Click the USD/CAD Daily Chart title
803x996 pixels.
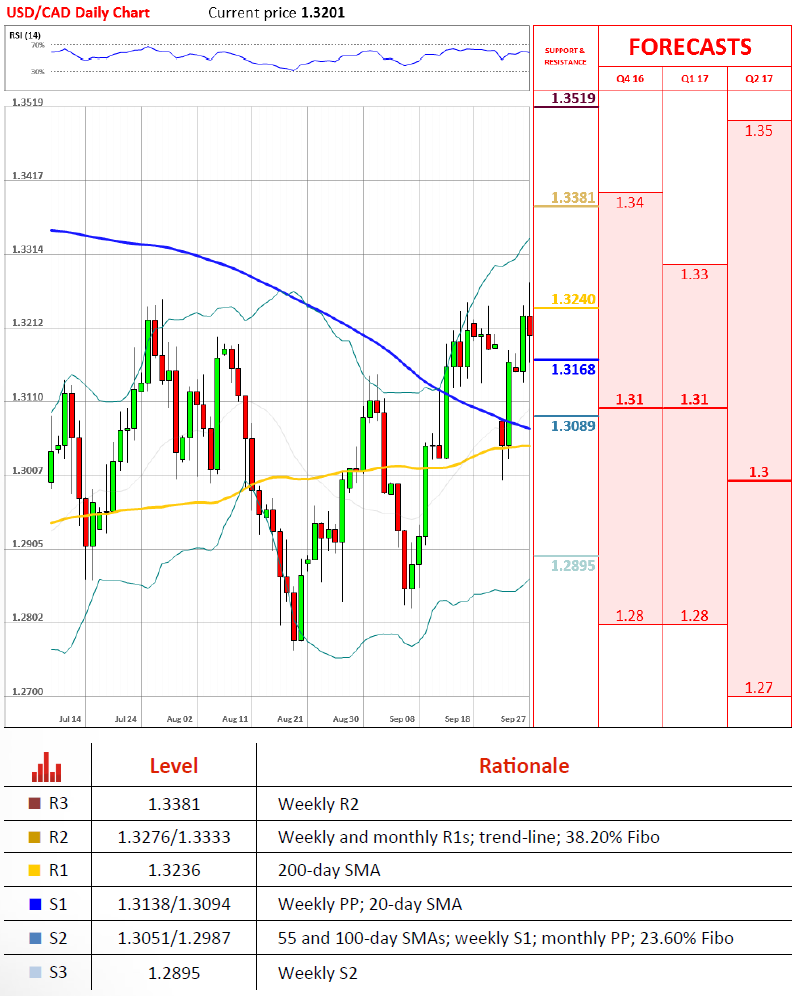[78, 13]
